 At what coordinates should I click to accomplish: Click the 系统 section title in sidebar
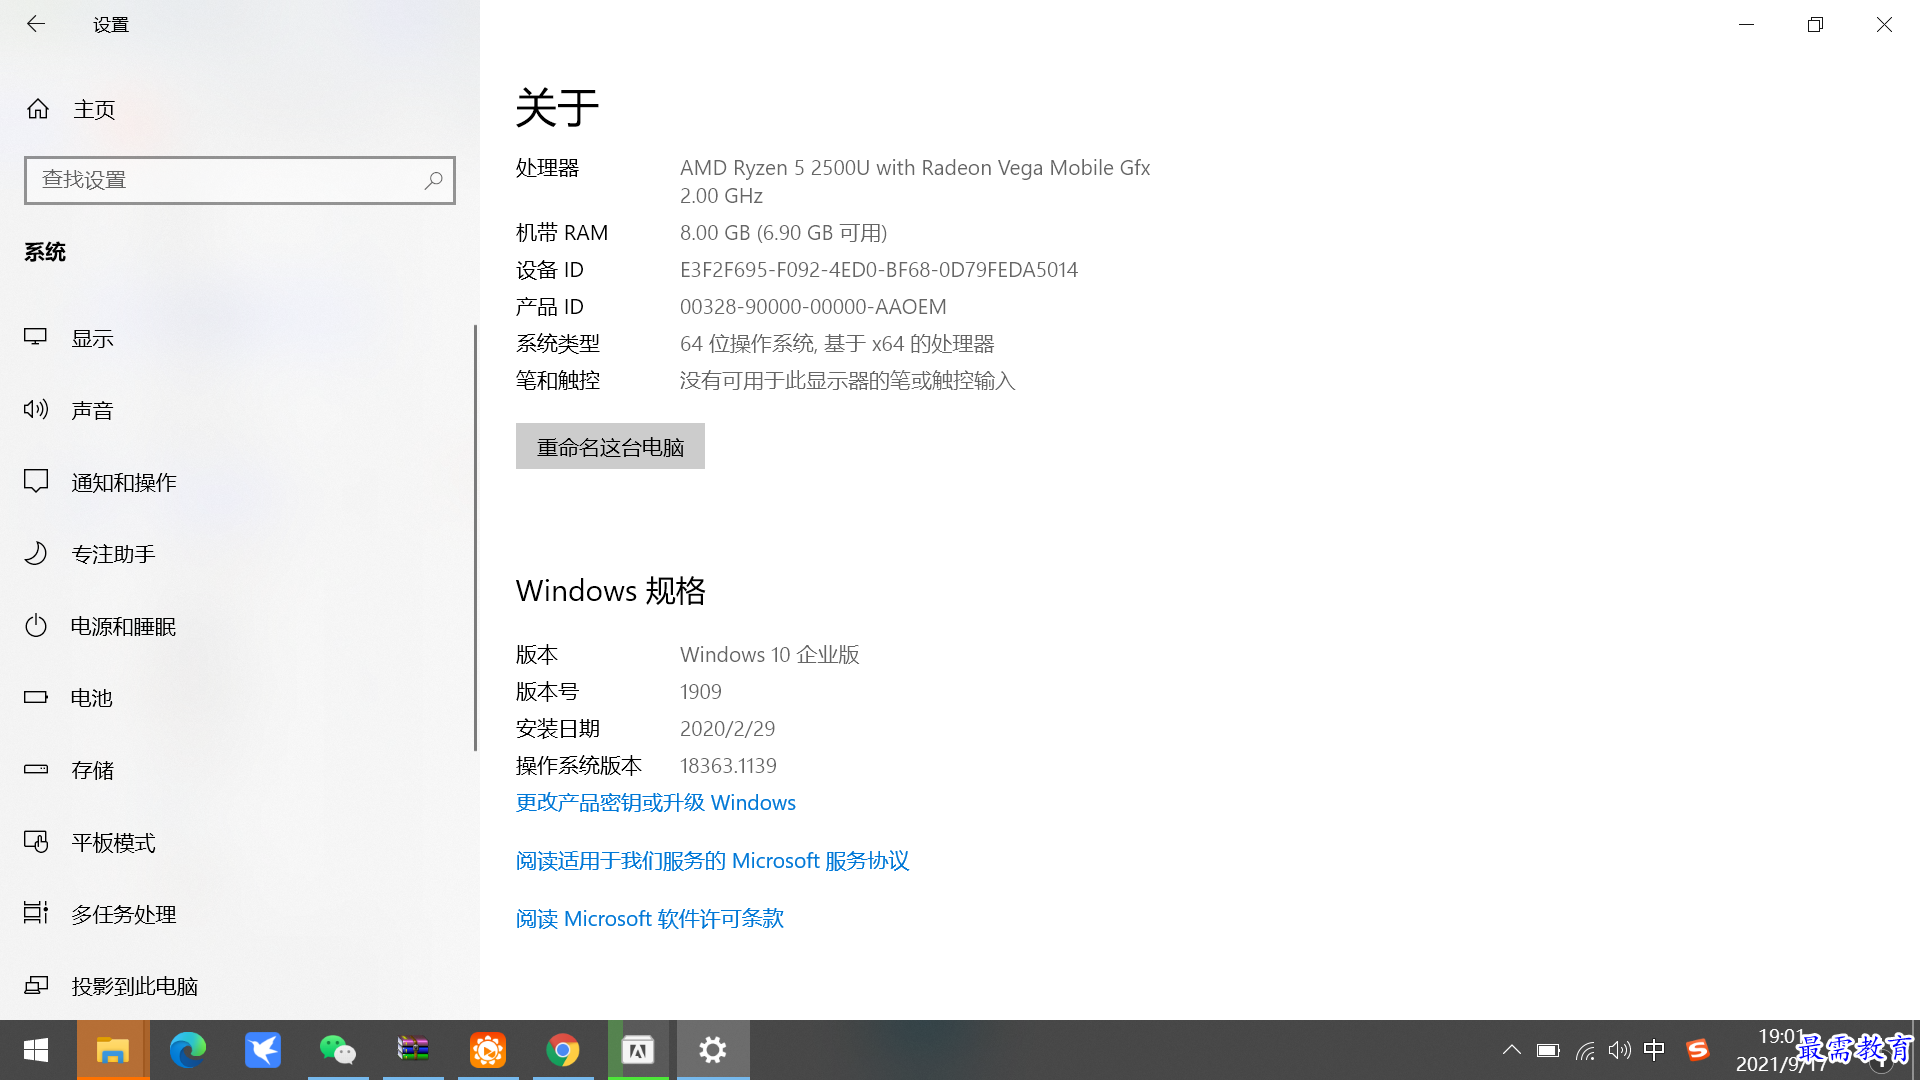[45, 252]
